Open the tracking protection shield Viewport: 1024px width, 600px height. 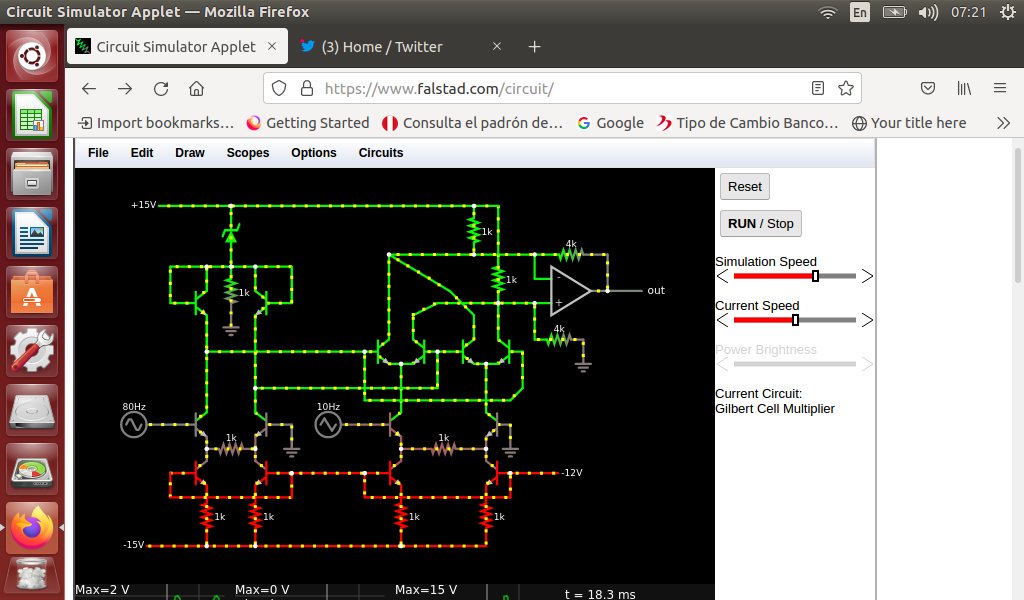pyautogui.click(x=279, y=88)
